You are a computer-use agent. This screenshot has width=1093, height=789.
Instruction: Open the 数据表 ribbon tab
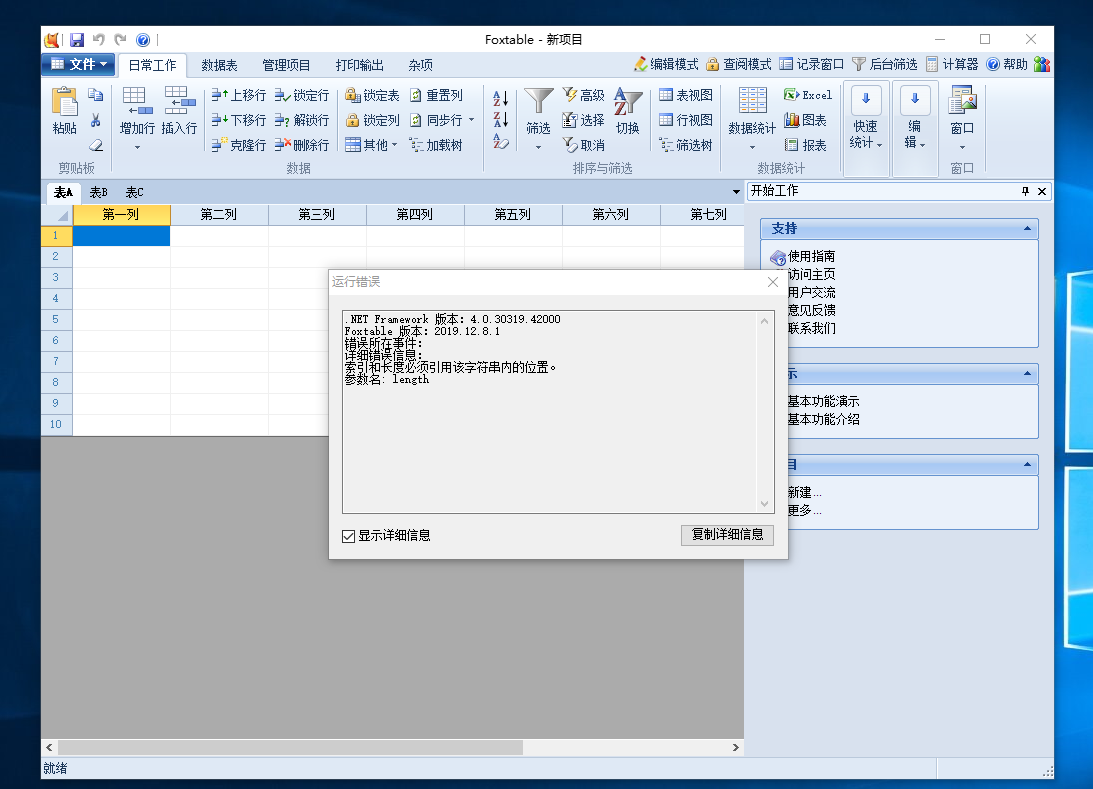[x=220, y=66]
